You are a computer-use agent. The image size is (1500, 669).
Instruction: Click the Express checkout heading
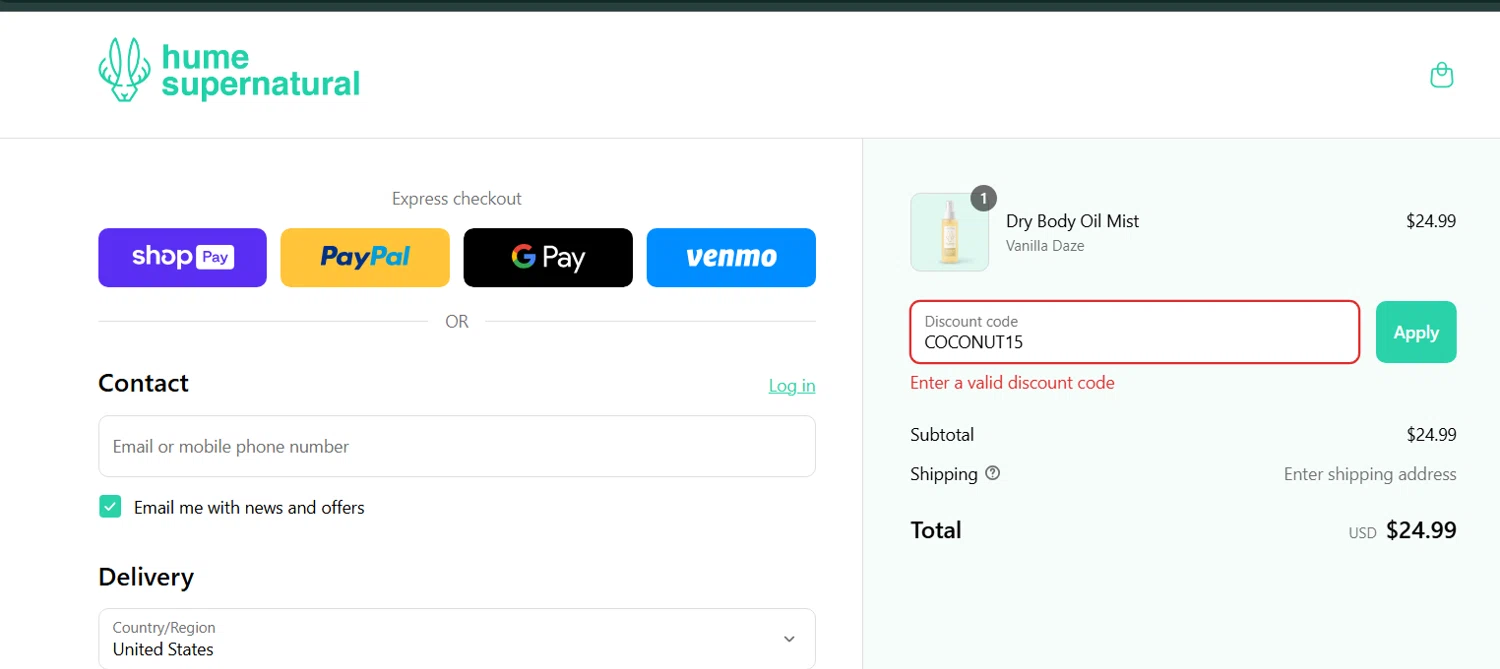pos(457,199)
